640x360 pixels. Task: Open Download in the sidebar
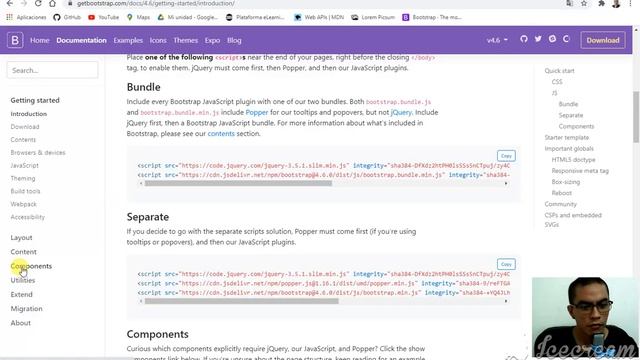point(25,127)
